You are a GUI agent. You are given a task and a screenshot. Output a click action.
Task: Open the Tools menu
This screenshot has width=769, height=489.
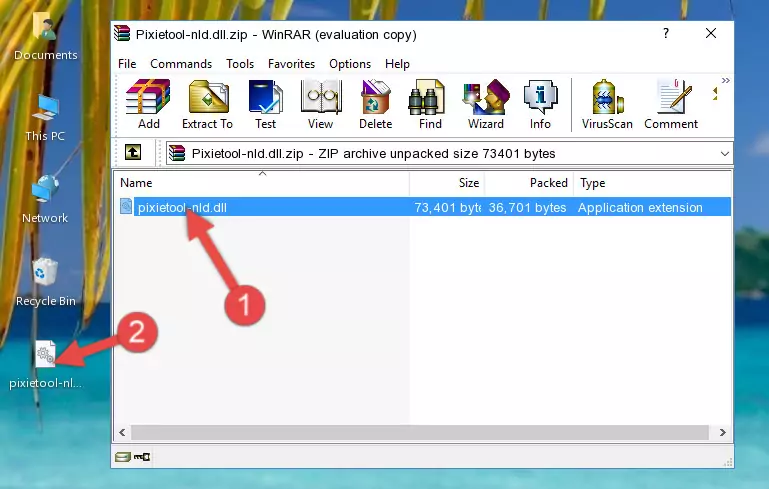(240, 64)
